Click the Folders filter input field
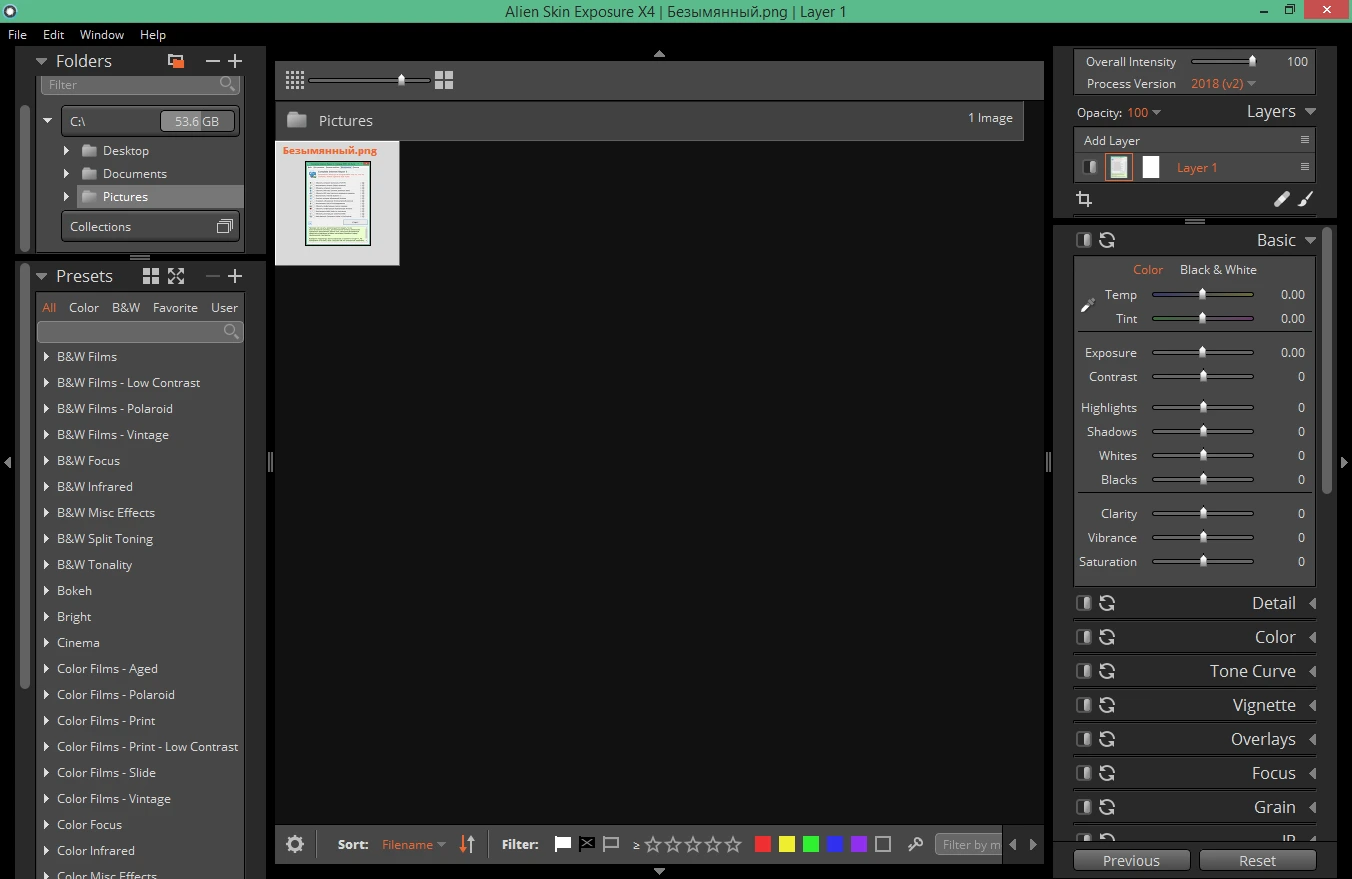The image size is (1352, 879). [x=142, y=85]
